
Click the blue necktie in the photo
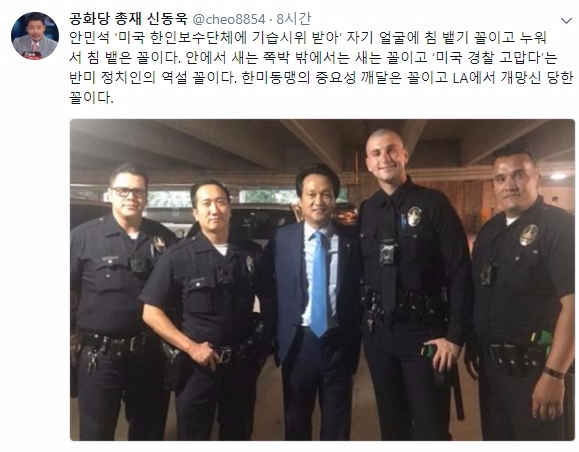coord(319,283)
